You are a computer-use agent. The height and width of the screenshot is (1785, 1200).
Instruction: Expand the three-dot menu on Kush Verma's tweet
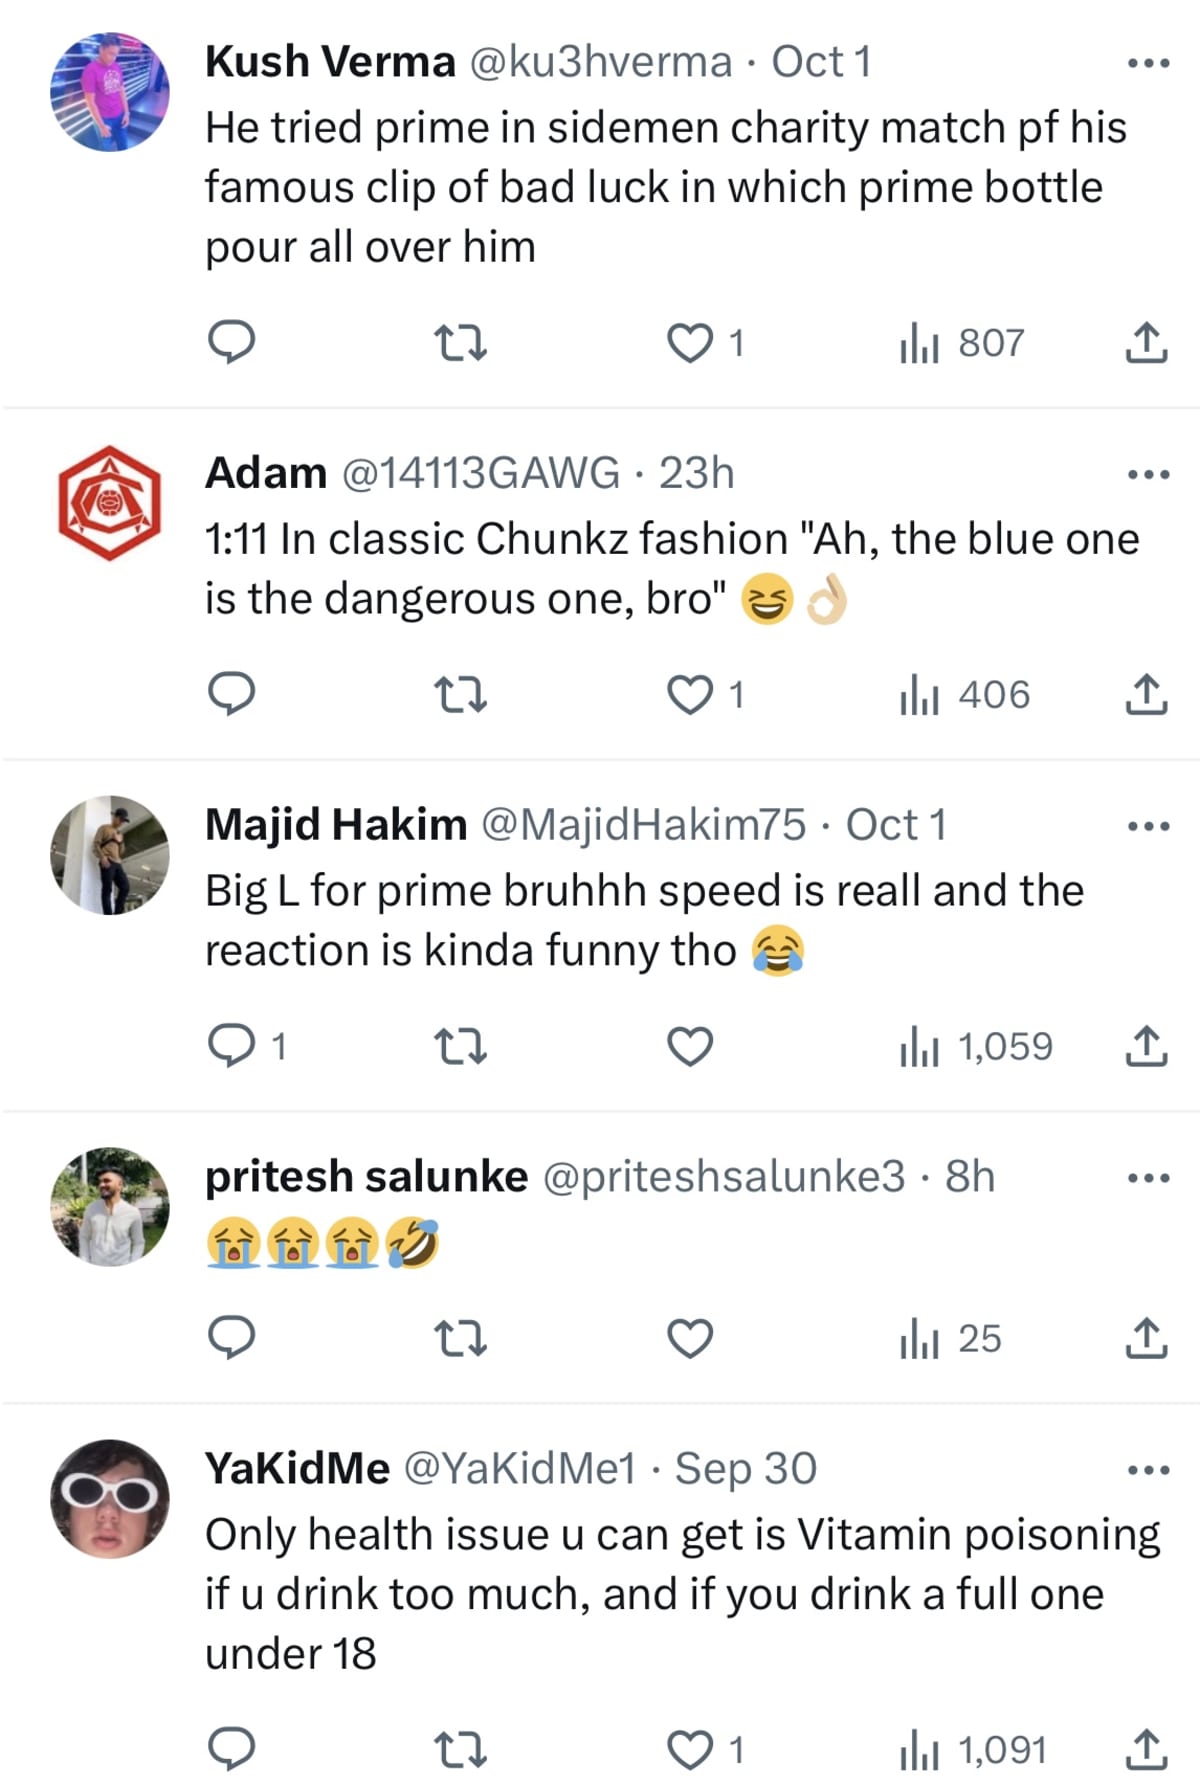coord(1147,63)
